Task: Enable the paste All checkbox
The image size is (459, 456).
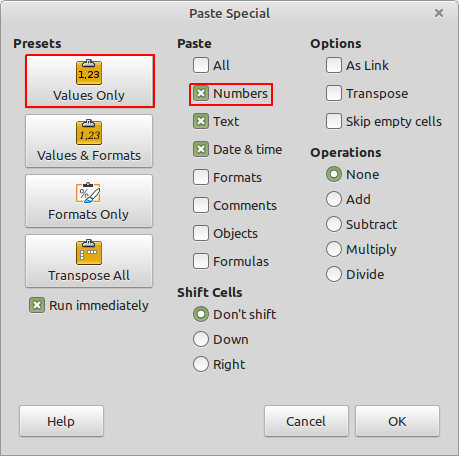Action: point(201,65)
